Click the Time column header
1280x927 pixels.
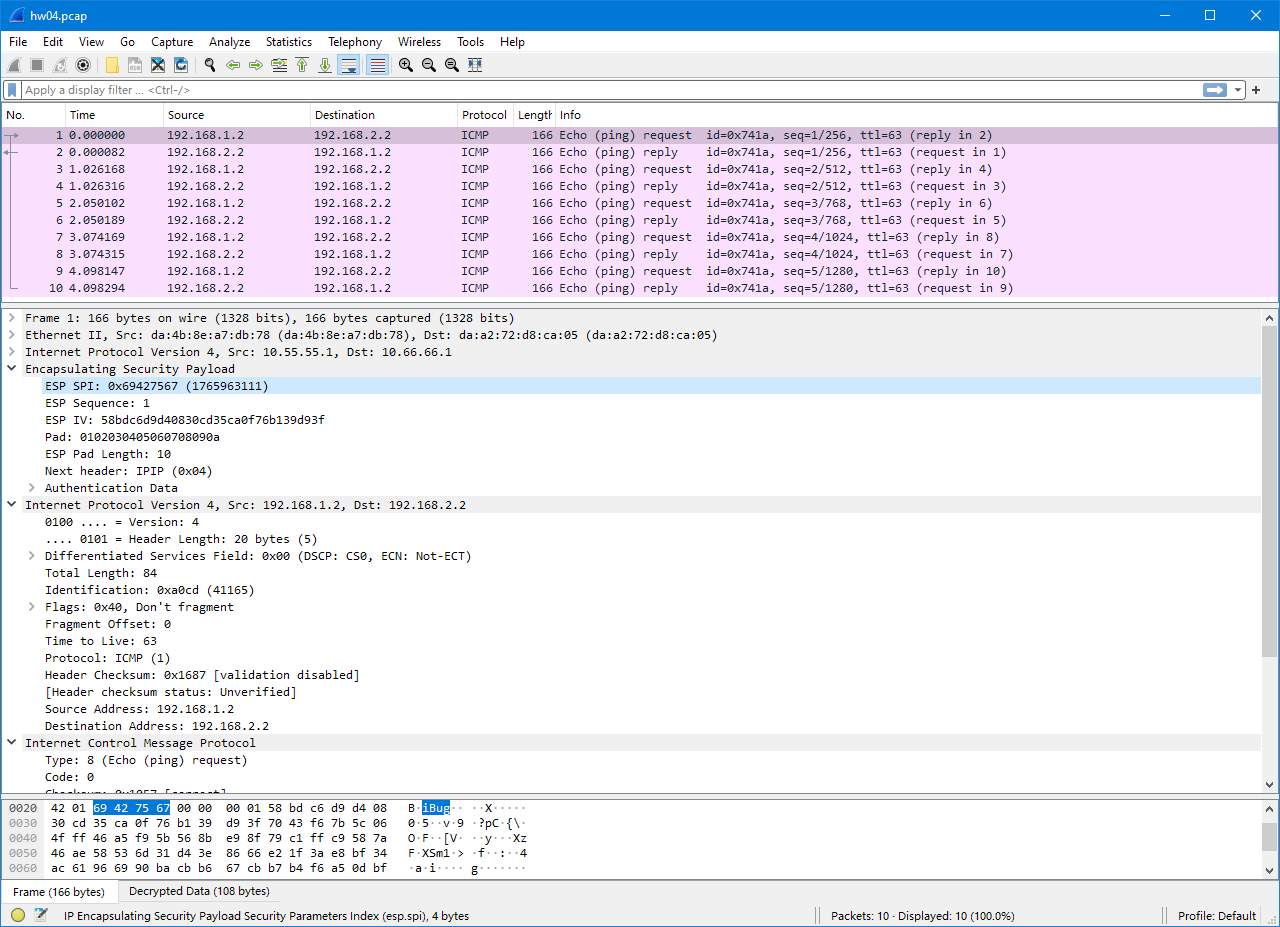(114, 115)
